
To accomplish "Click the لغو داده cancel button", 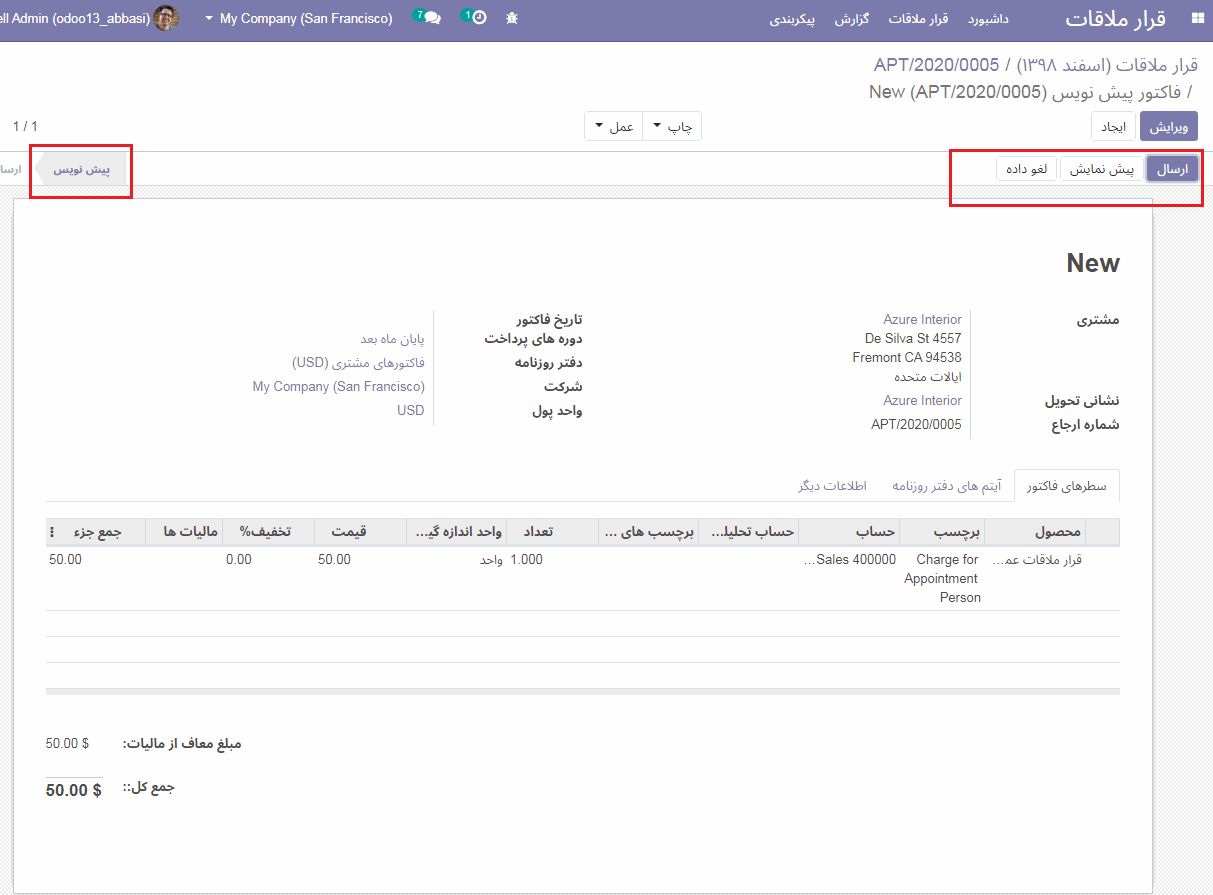I will pyautogui.click(x=1027, y=169).
